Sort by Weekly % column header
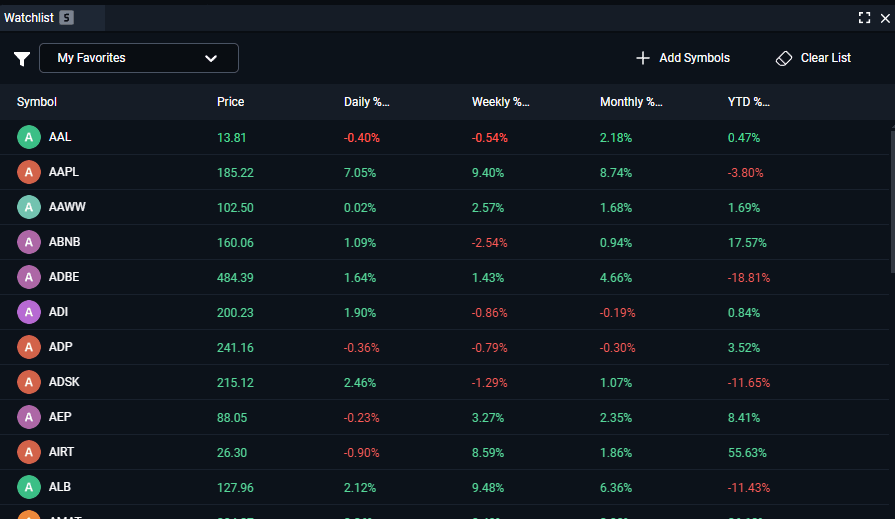 point(501,102)
